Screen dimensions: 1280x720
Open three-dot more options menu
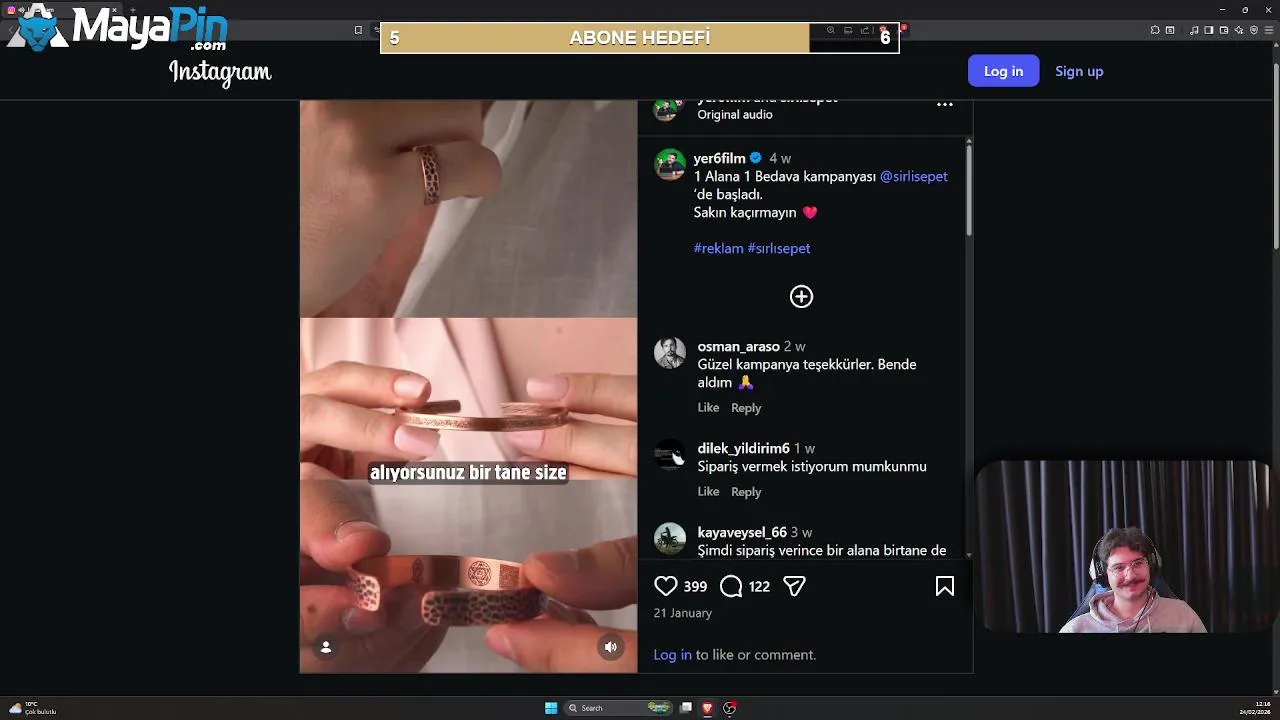pyautogui.click(x=944, y=104)
